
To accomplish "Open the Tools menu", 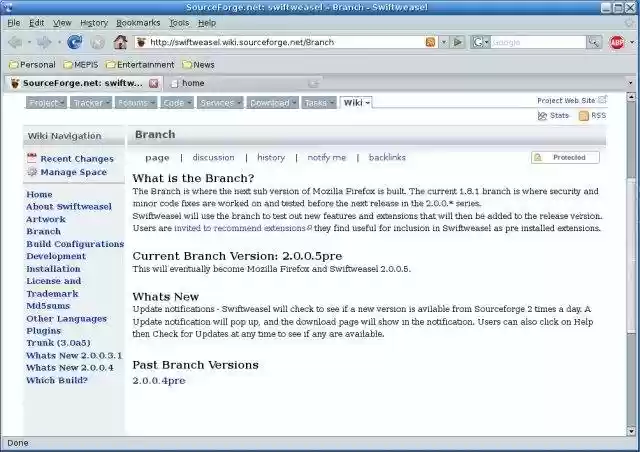I will pyautogui.click(x=179, y=23).
